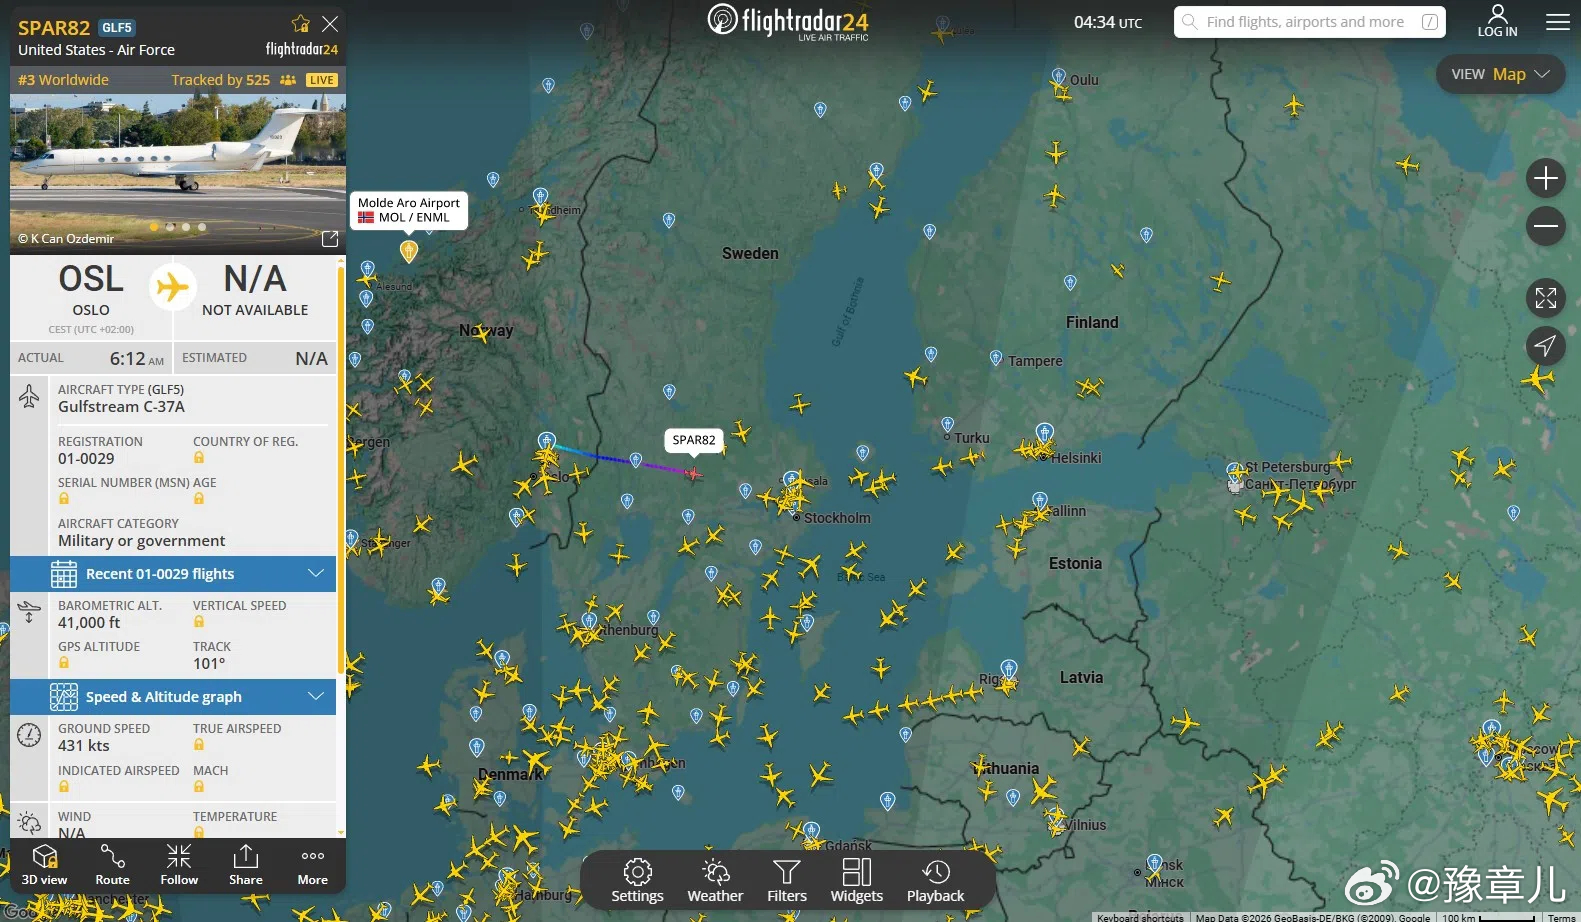Share this flight

tap(246, 865)
